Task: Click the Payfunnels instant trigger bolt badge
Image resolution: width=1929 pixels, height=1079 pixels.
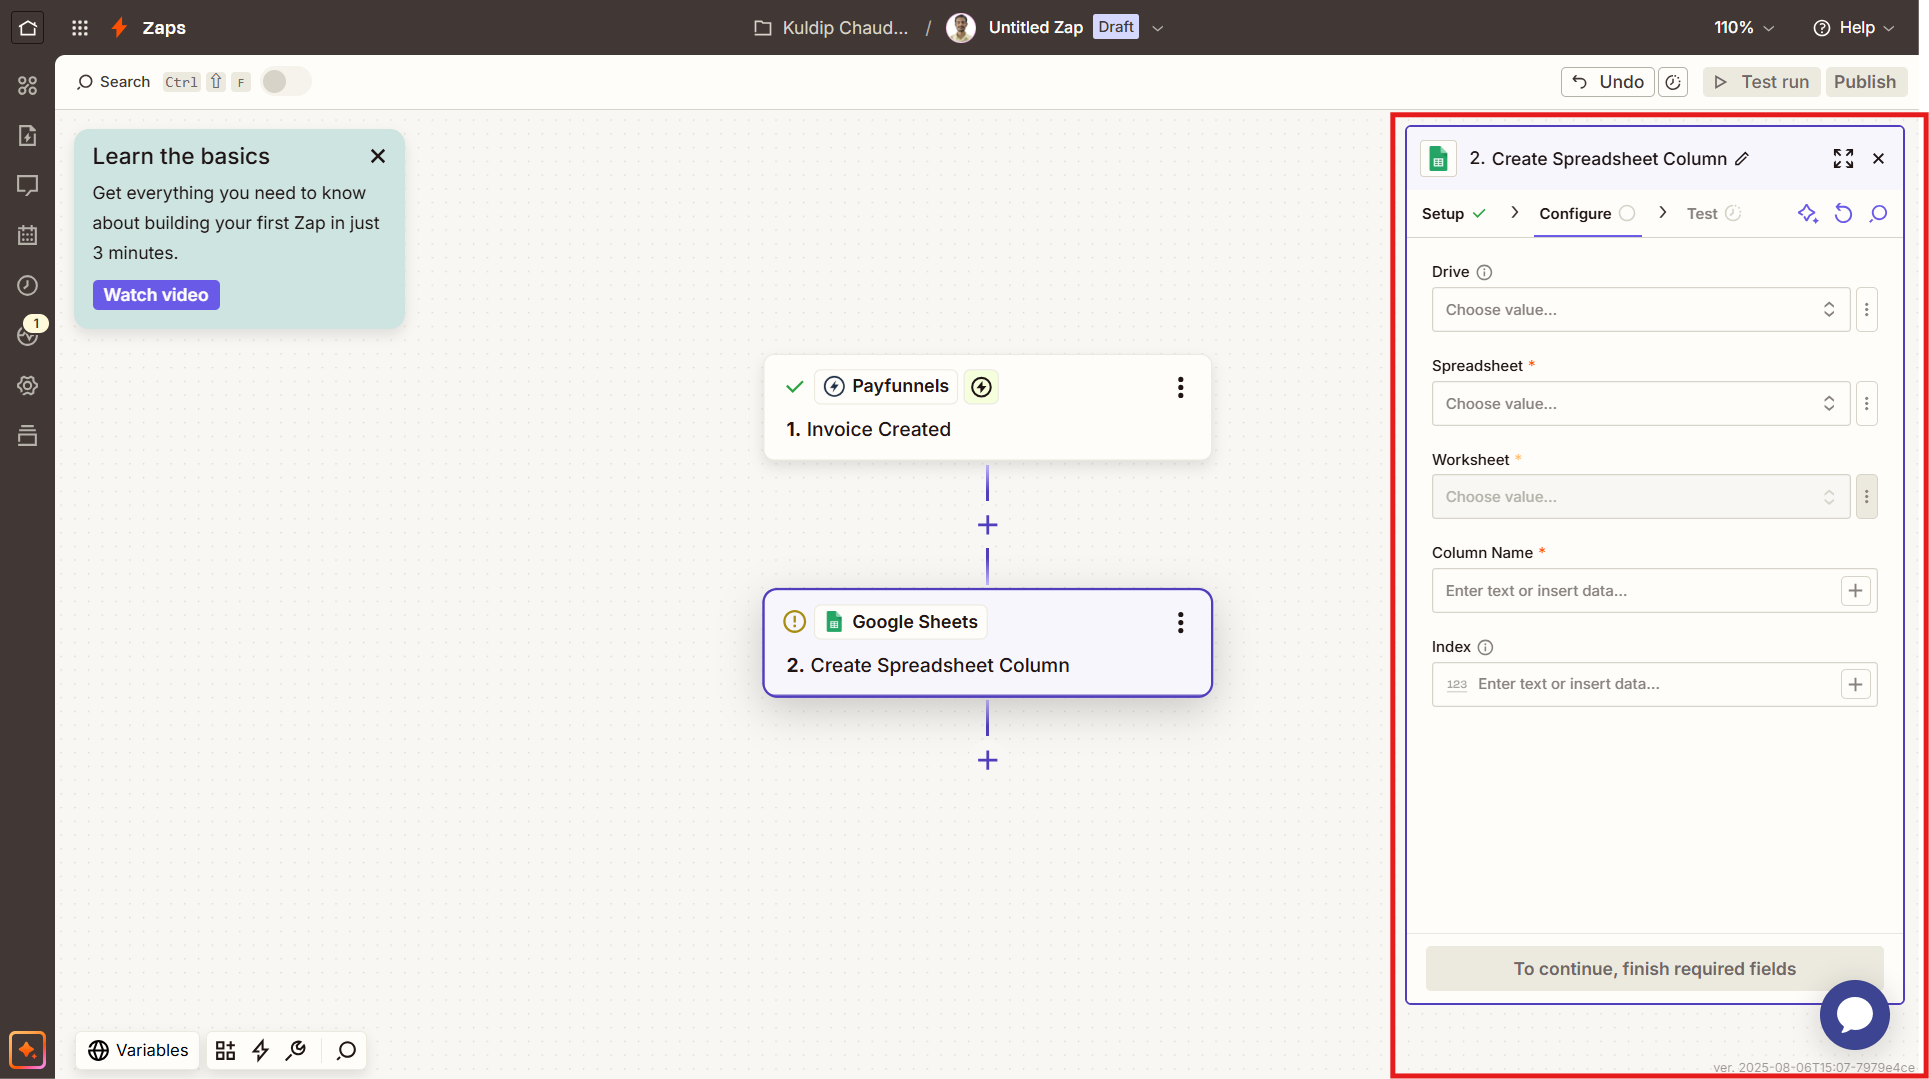Action: click(981, 387)
